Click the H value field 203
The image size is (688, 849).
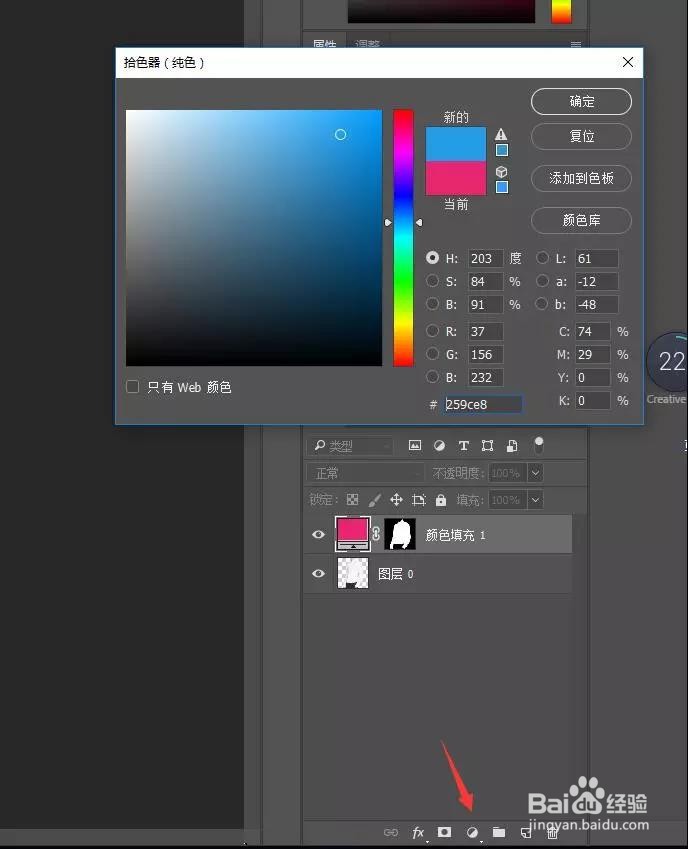coord(485,258)
